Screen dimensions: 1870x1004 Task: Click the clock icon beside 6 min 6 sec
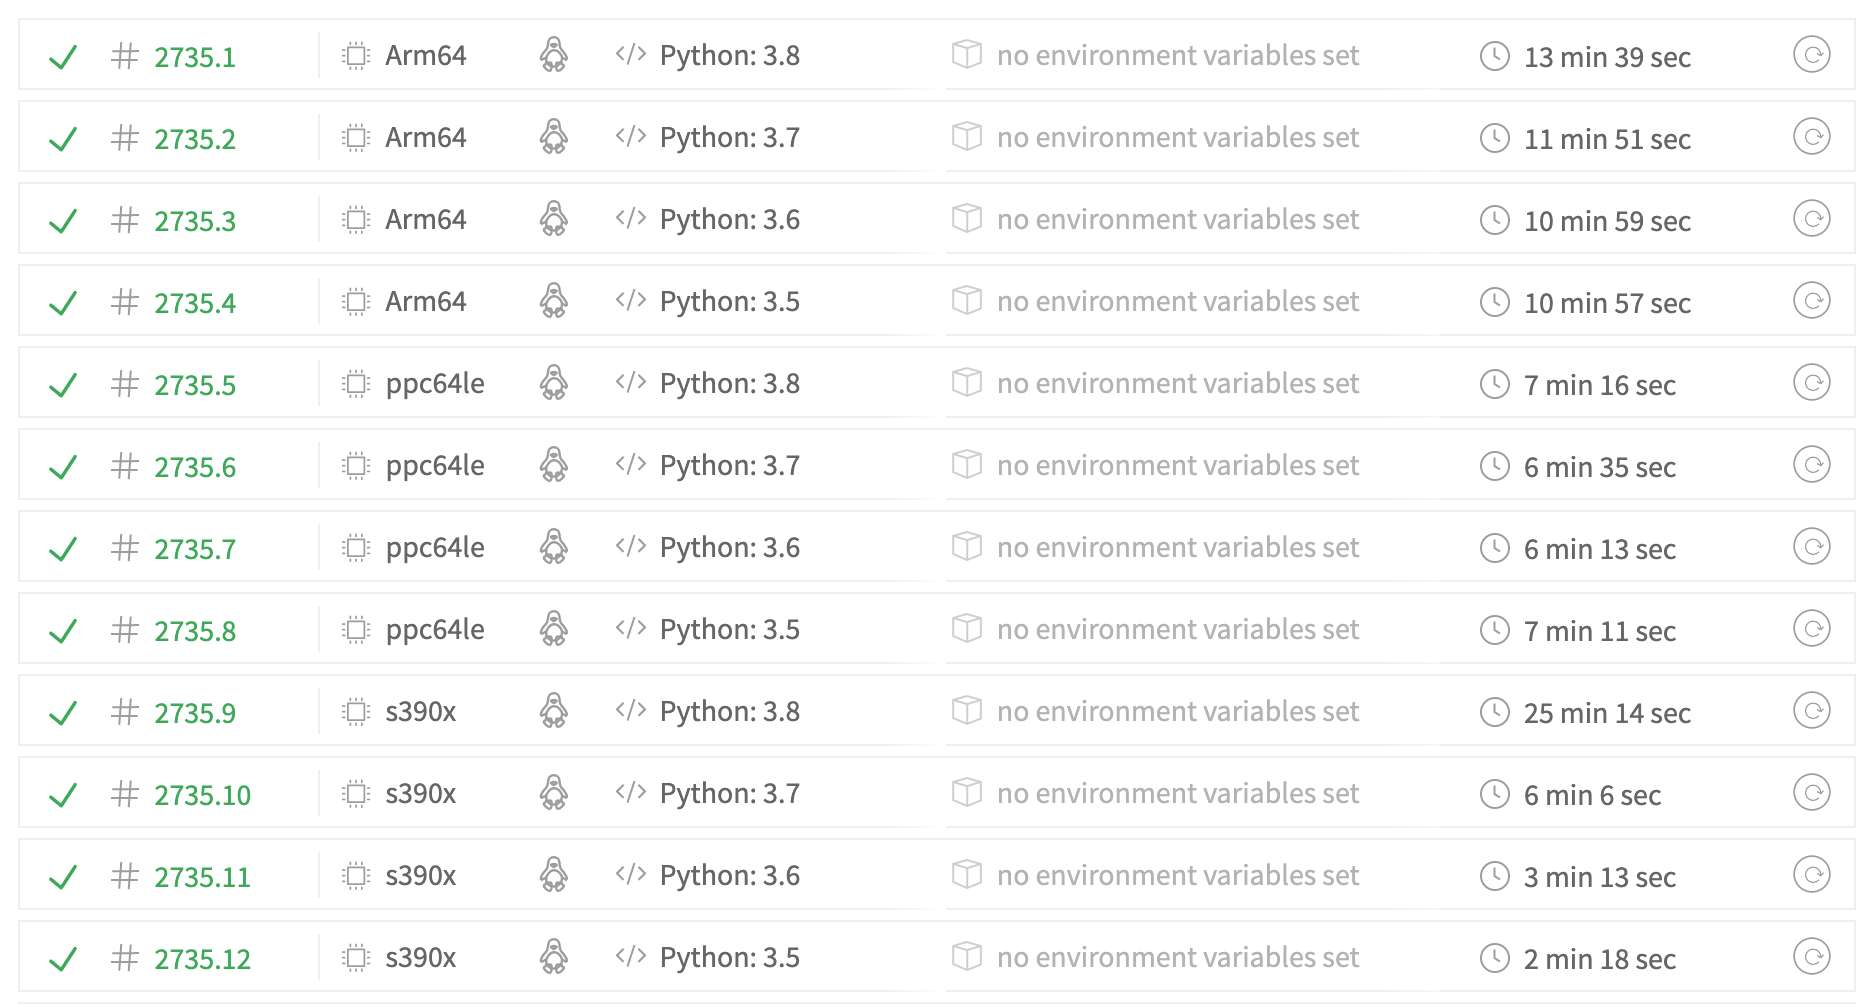pos(1494,795)
